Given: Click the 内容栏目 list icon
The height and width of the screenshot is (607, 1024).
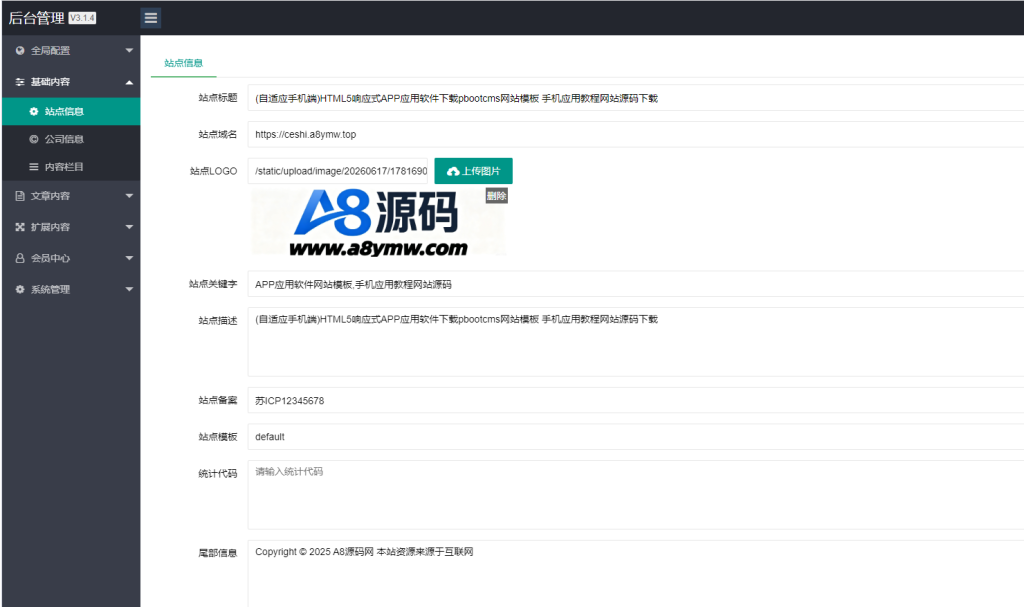Looking at the screenshot, I should (34, 167).
